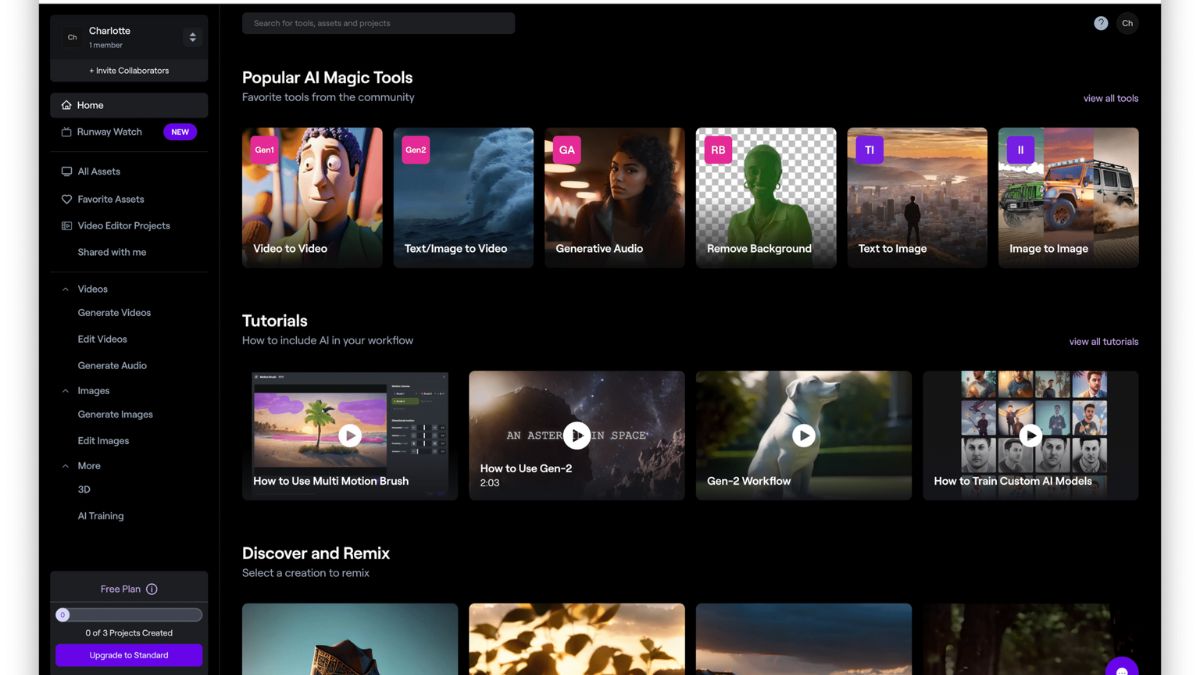Click the GA Generative Audio badge
This screenshot has width=1200, height=675.
[566, 150]
